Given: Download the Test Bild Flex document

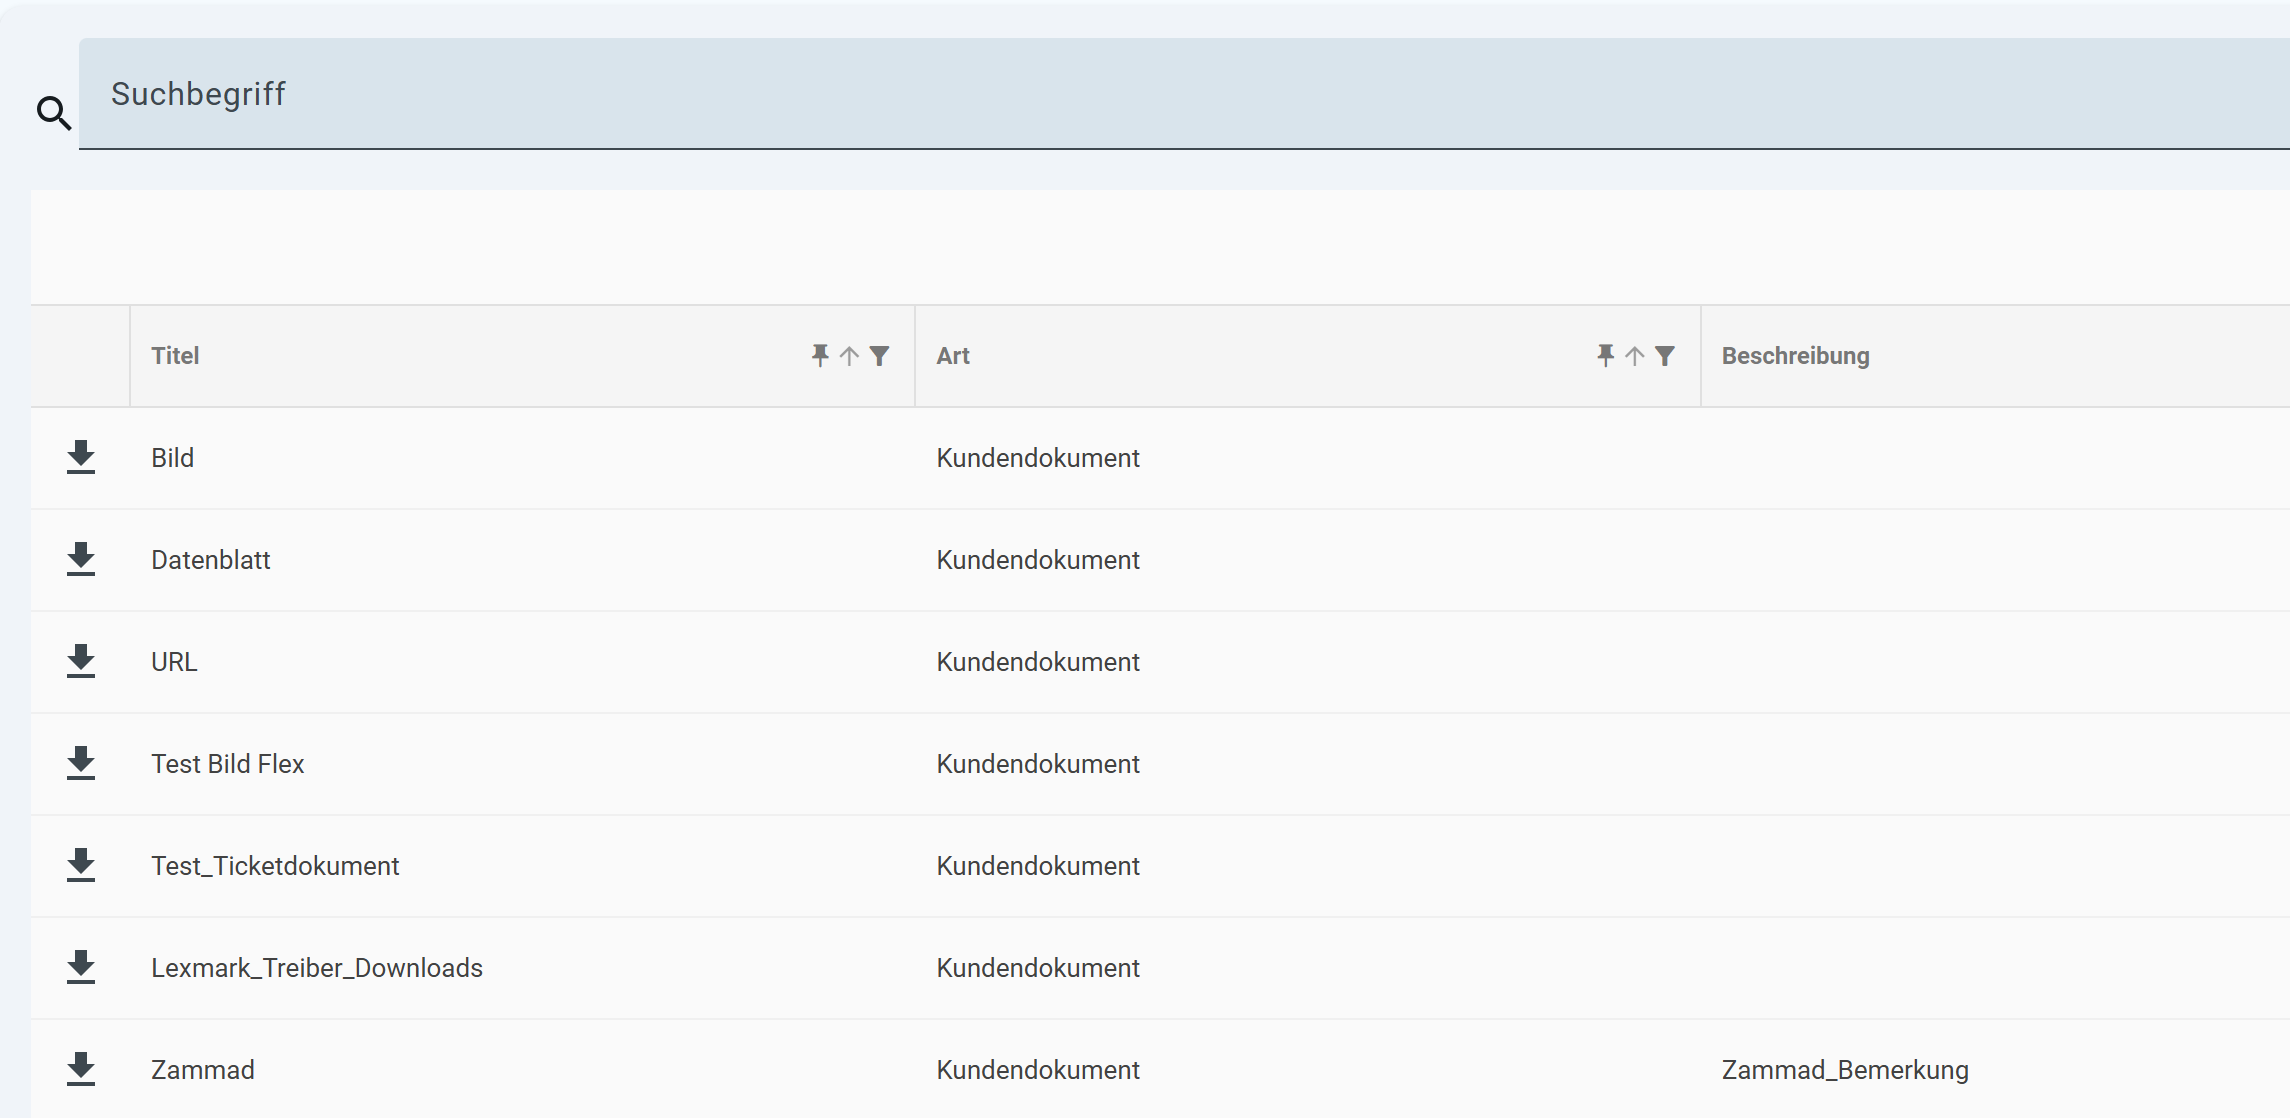Looking at the screenshot, I should (x=81, y=763).
